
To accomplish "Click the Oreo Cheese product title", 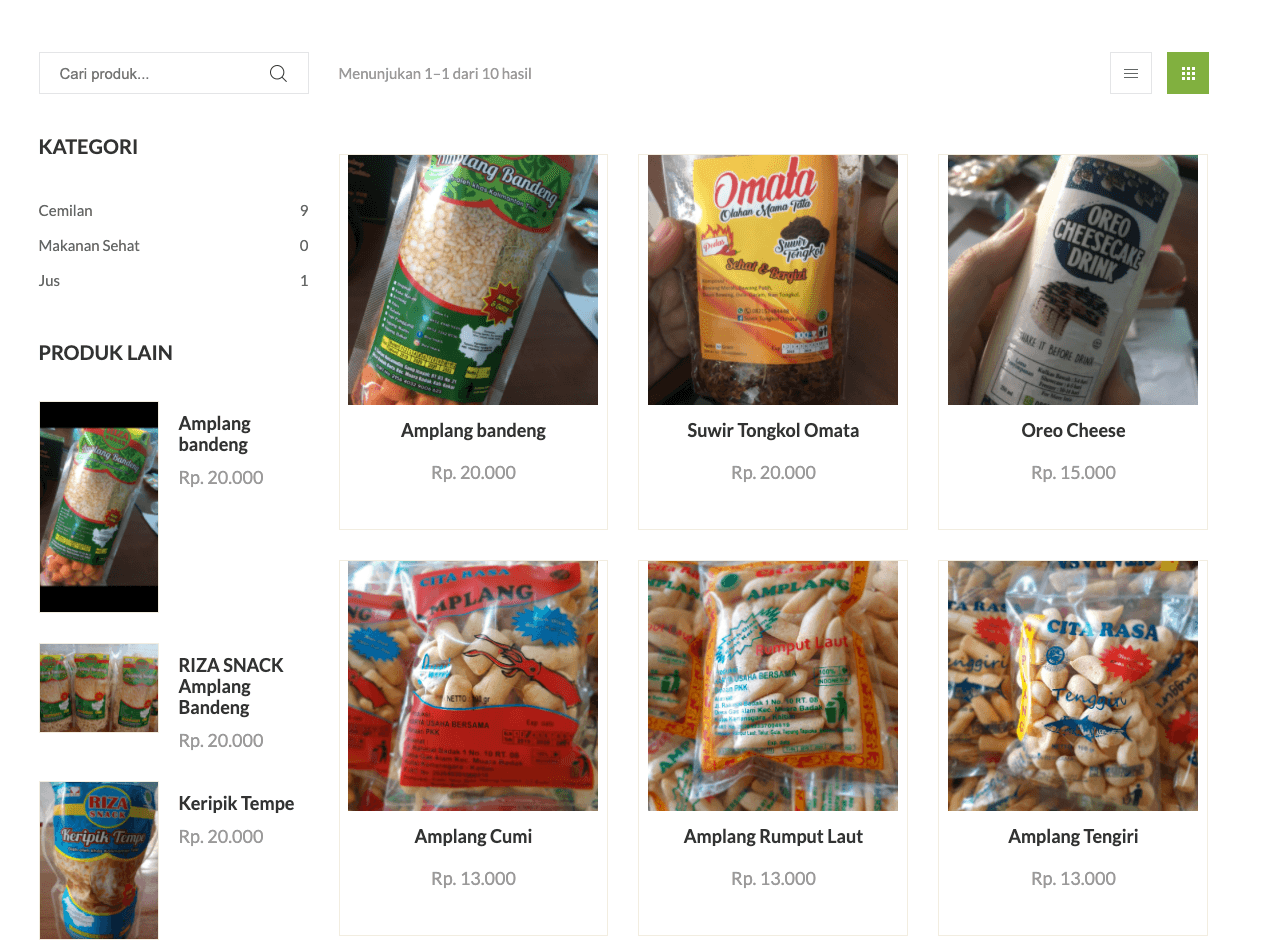I will coord(1073,430).
